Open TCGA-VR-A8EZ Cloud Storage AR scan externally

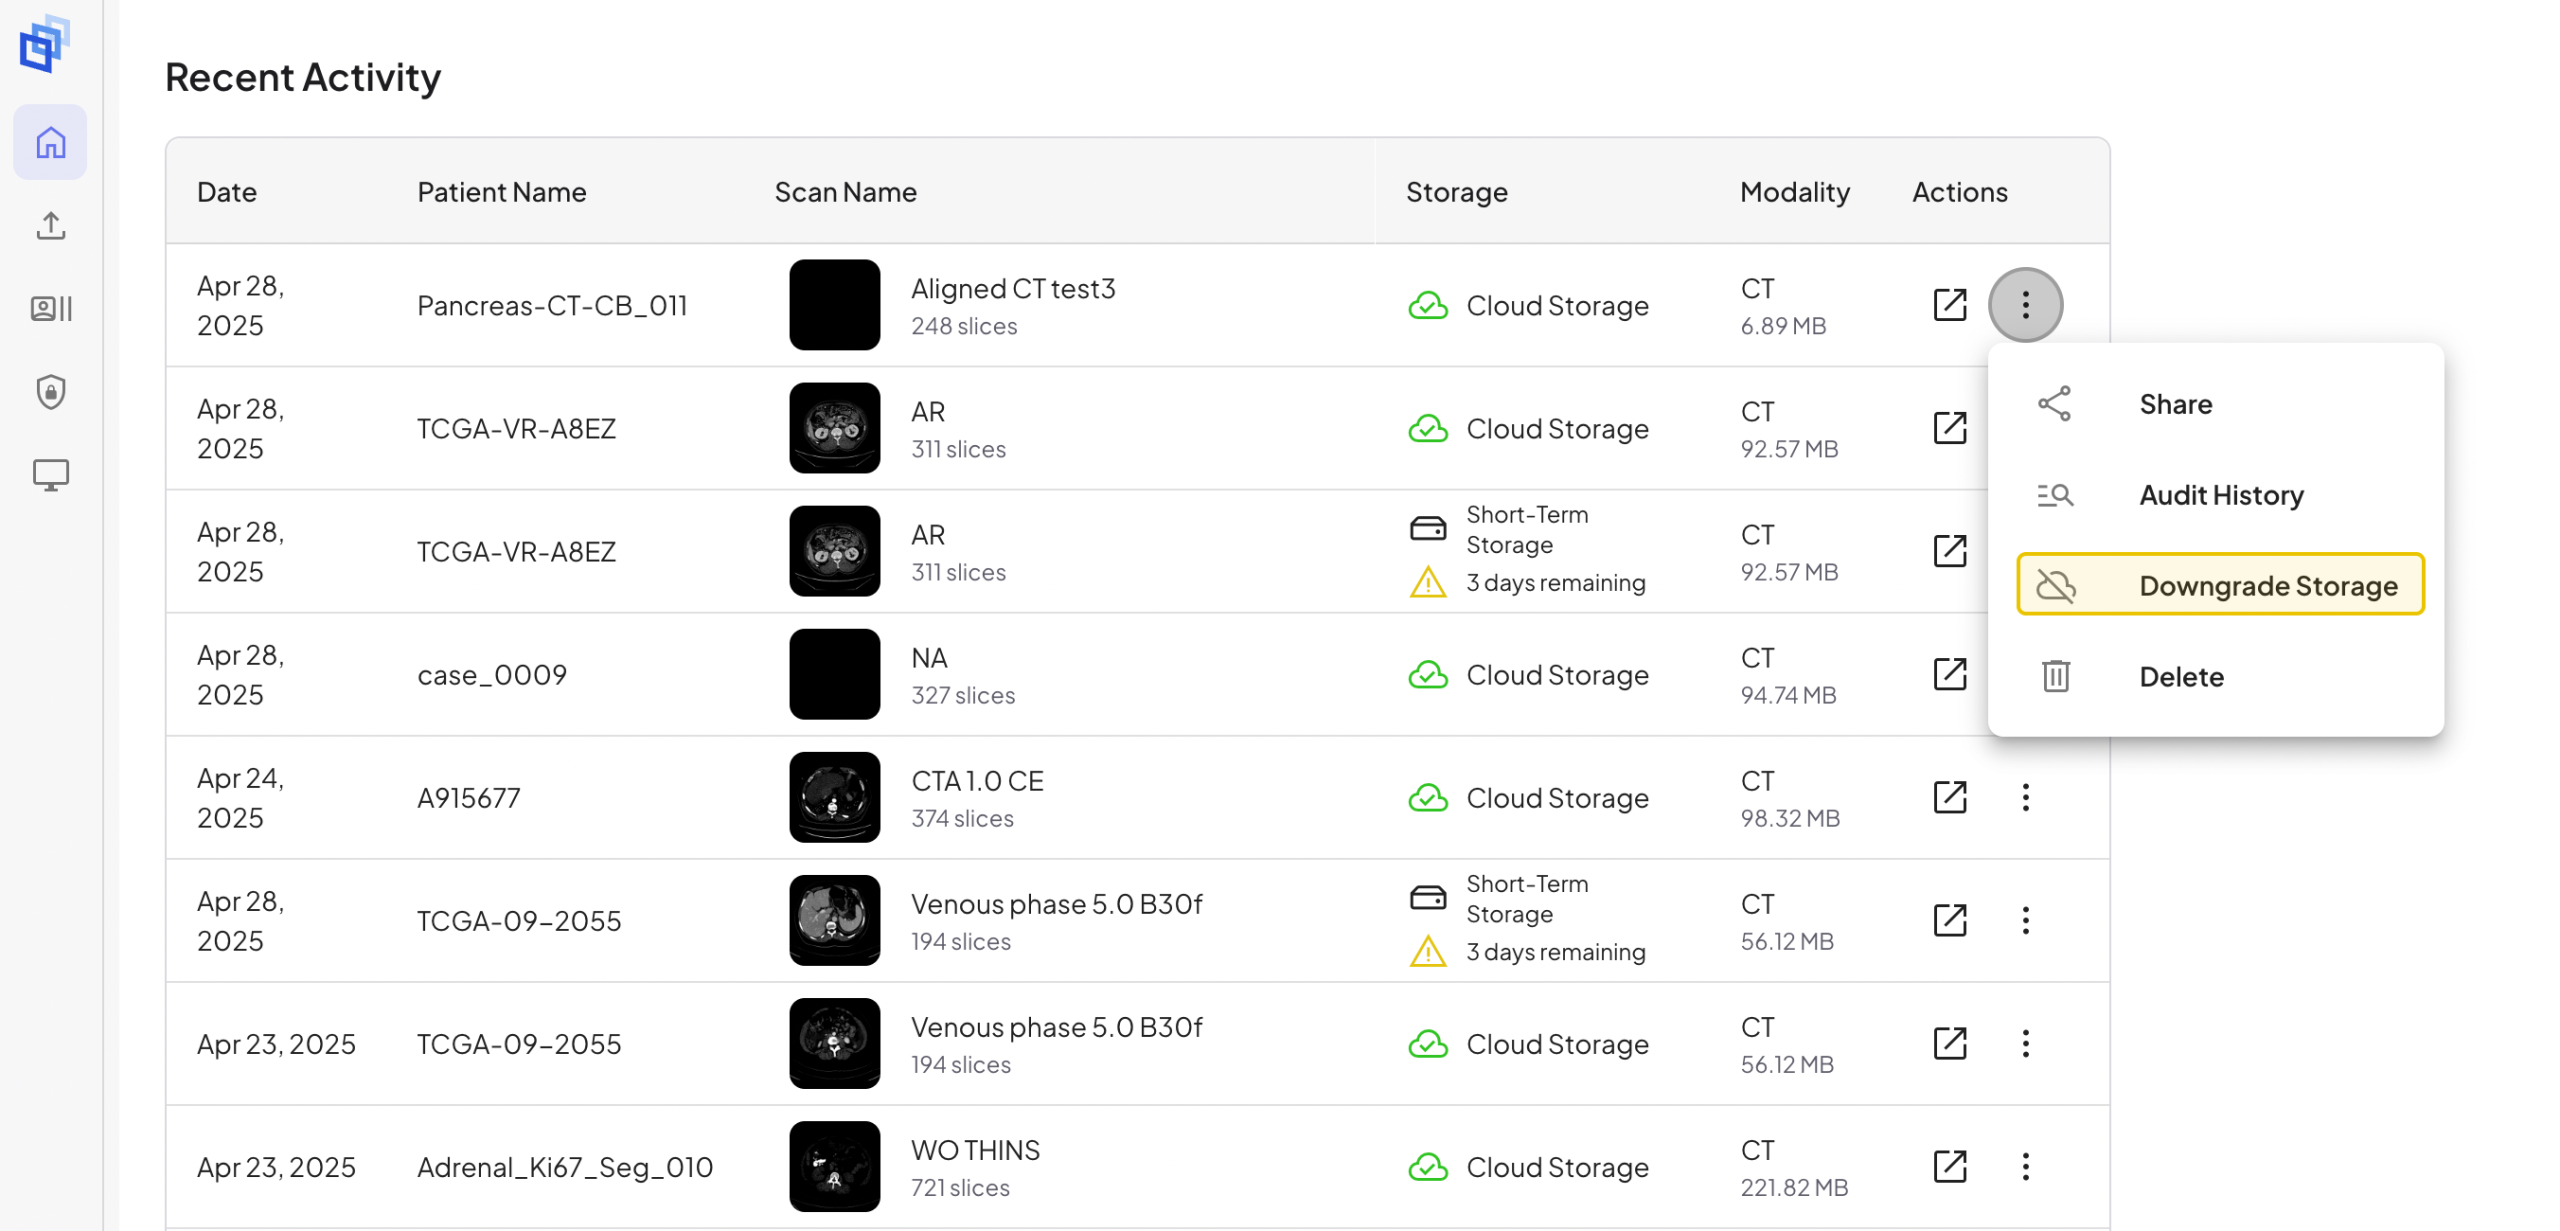[x=1949, y=428]
